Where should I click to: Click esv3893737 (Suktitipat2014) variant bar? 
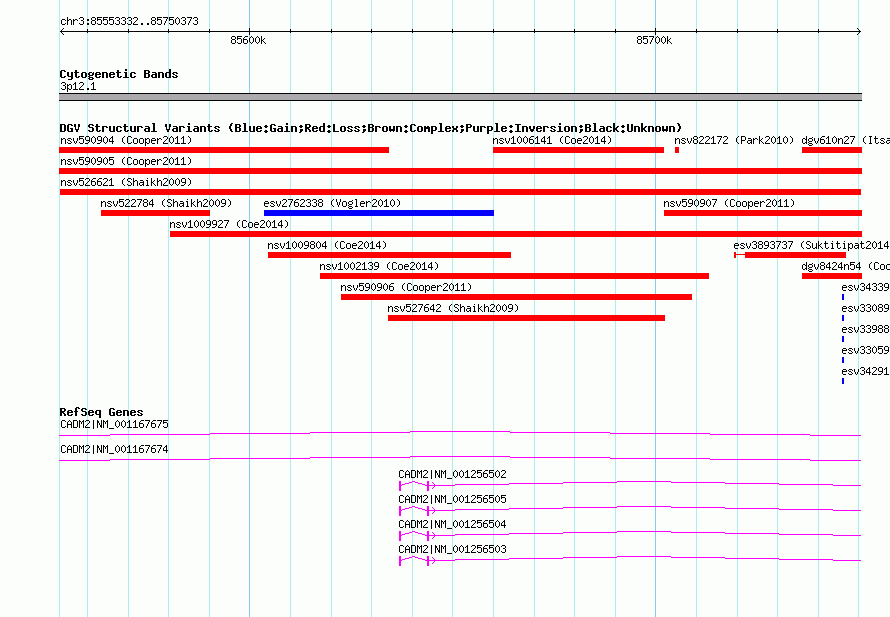coord(790,255)
